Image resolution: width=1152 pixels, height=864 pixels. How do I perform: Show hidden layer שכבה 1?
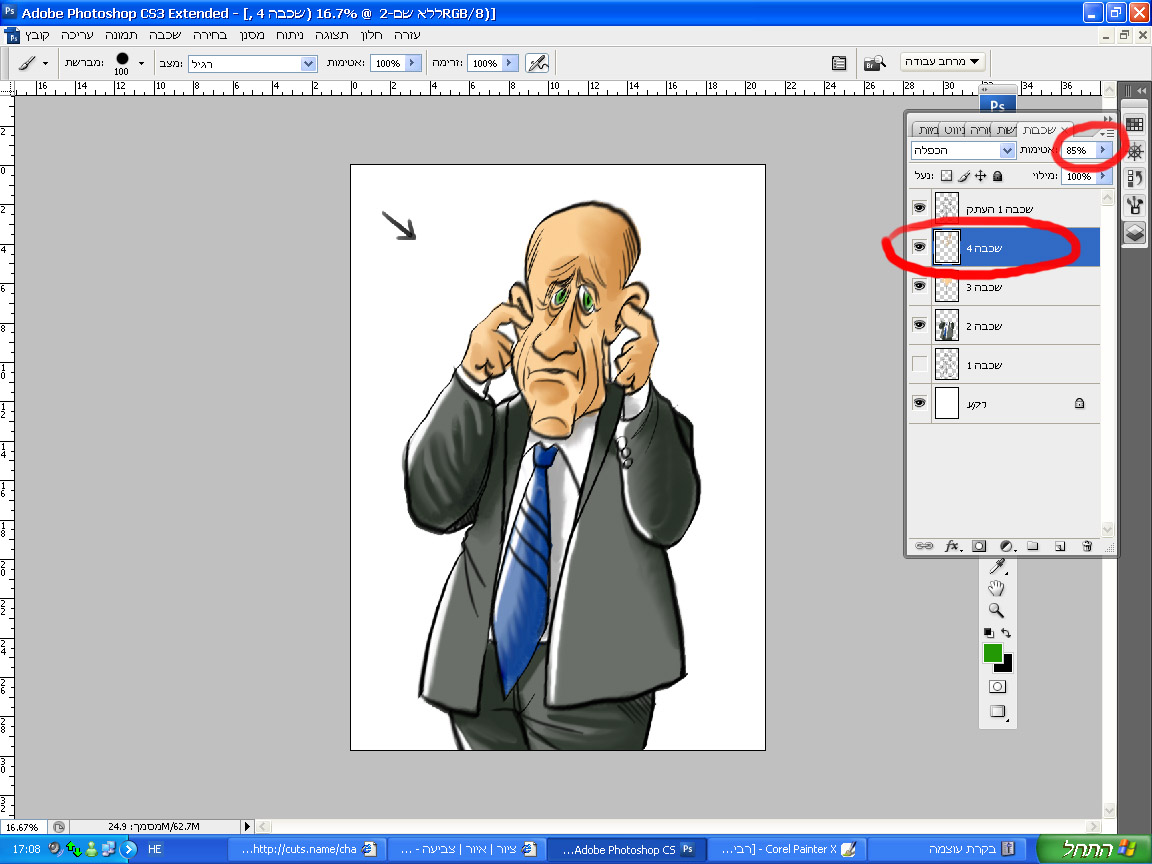point(919,364)
